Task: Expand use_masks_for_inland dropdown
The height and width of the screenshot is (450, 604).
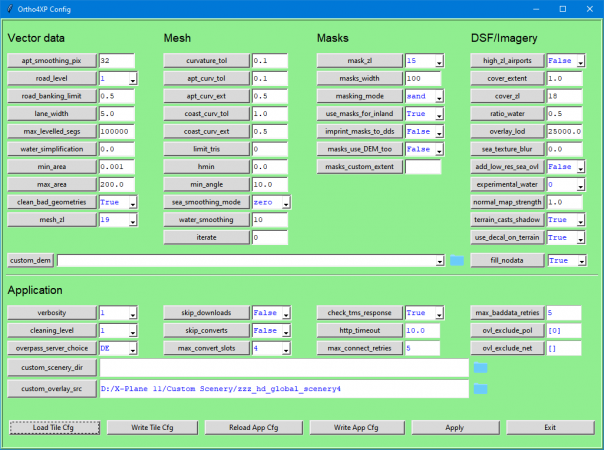Action: pyautogui.click(x=439, y=114)
